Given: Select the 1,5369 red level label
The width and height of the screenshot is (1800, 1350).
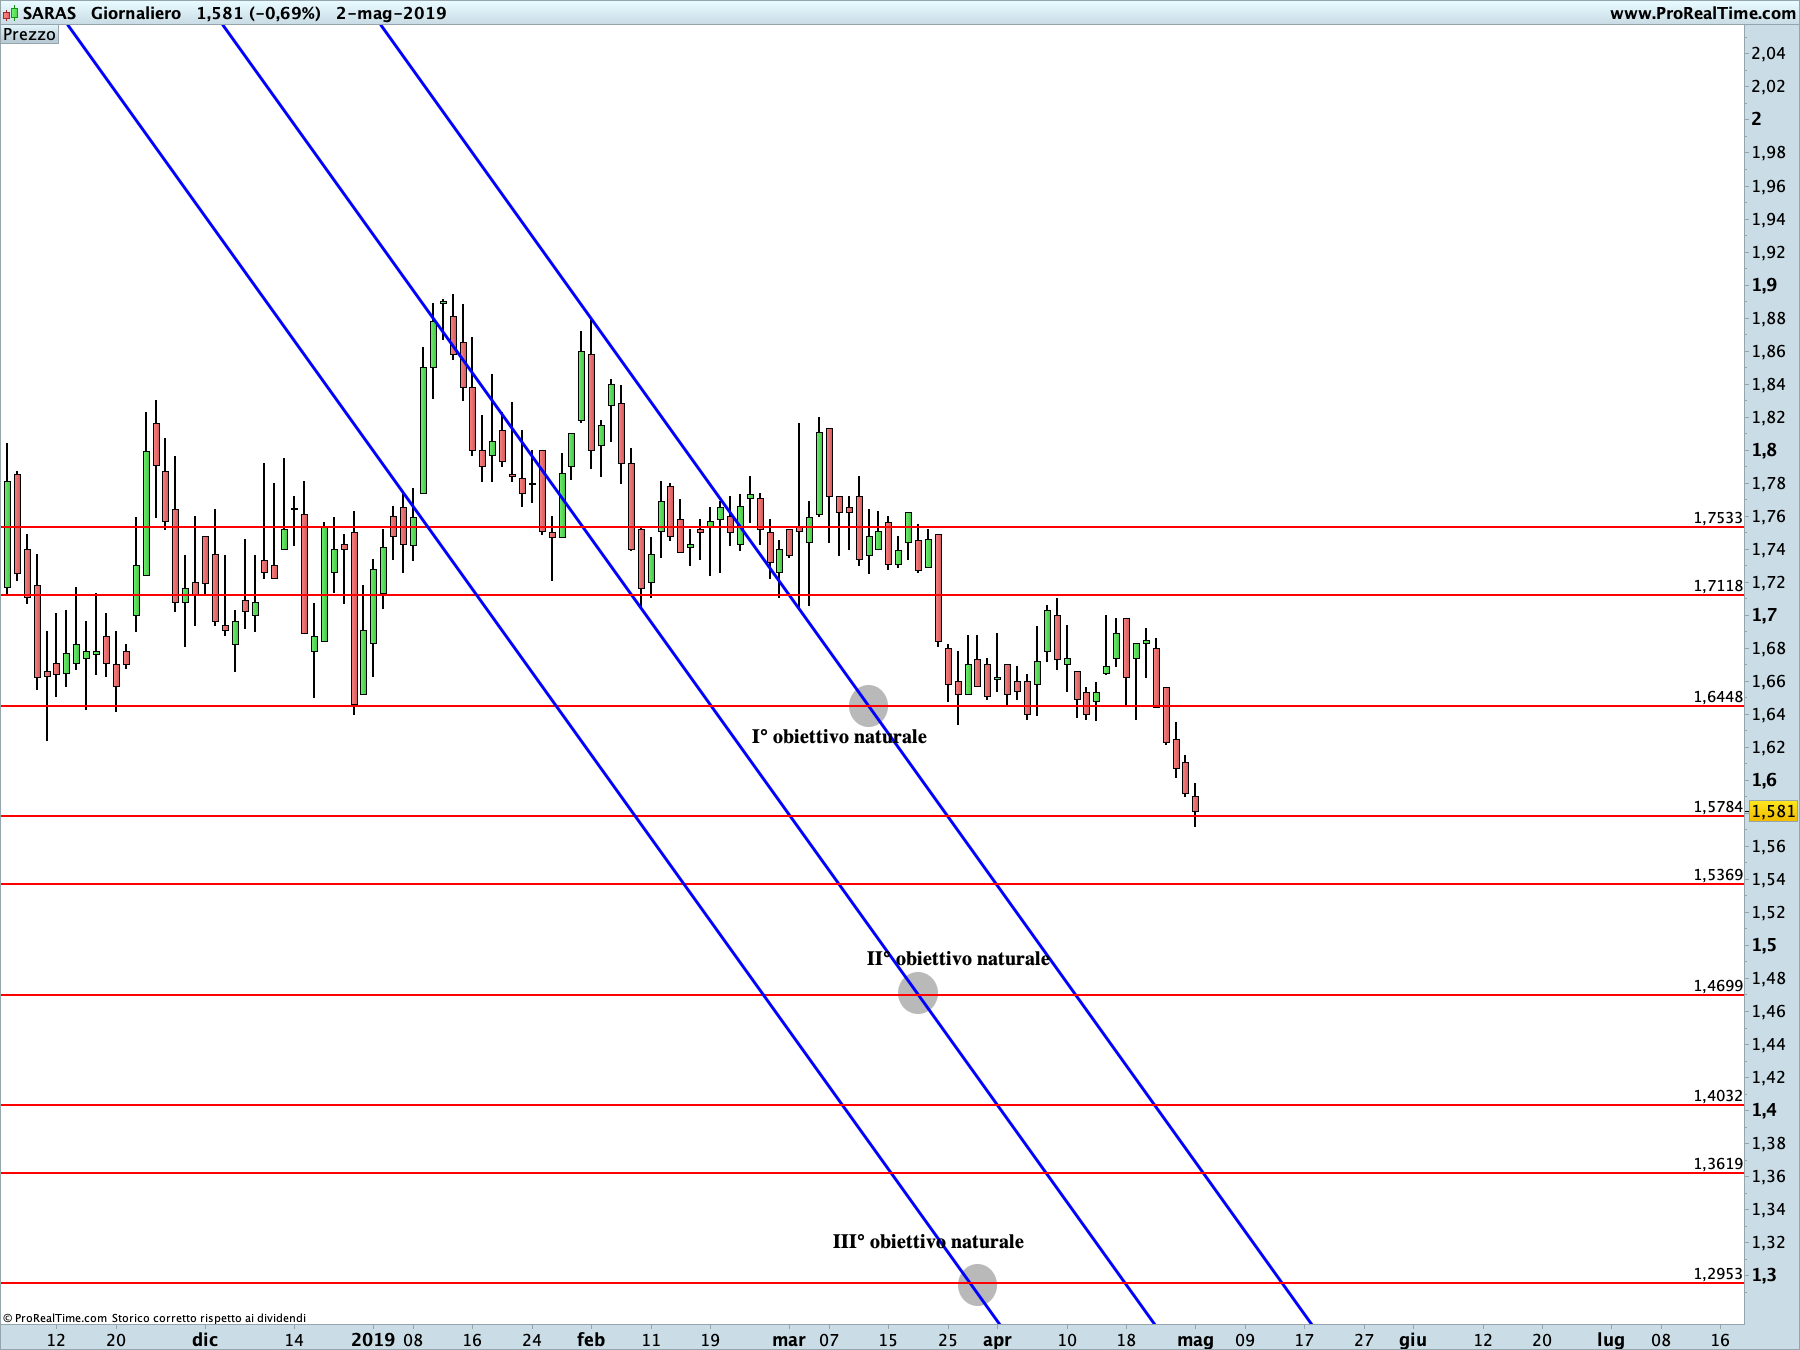Looking at the screenshot, I should click(1718, 875).
